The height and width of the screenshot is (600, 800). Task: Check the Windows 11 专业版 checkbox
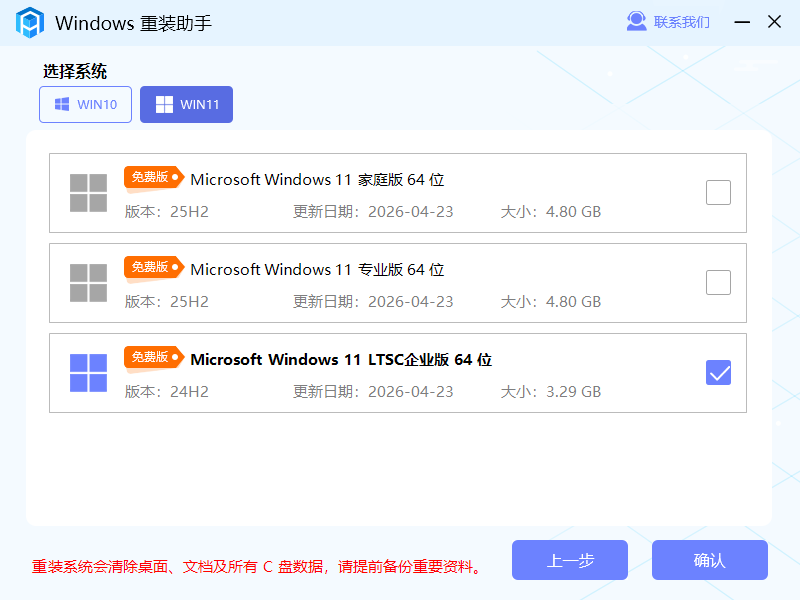(718, 283)
